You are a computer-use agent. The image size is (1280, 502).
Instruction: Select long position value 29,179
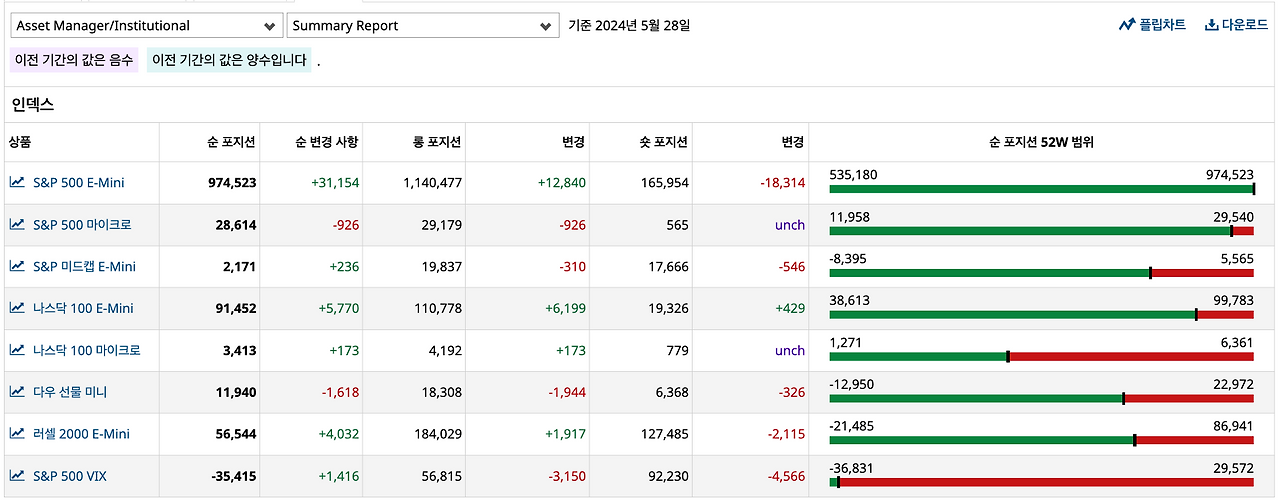pos(442,225)
